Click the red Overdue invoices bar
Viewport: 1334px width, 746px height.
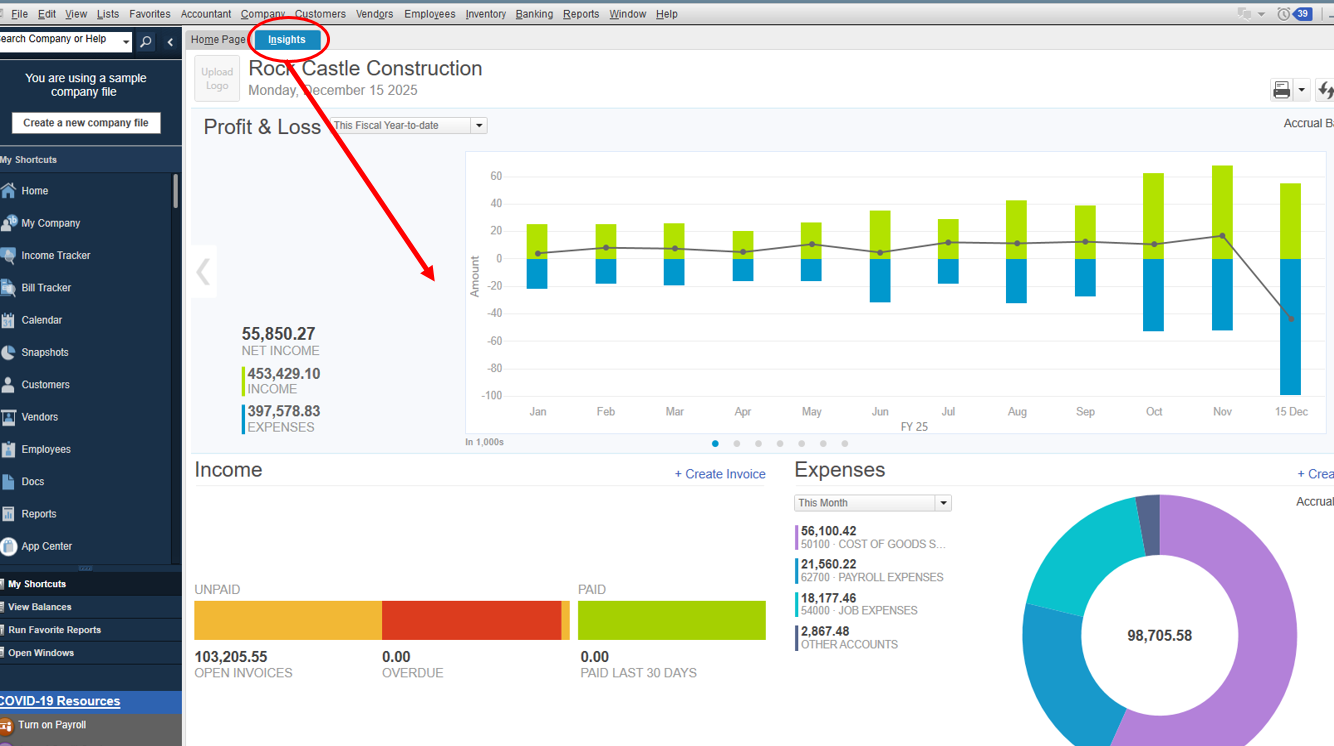[471, 620]
